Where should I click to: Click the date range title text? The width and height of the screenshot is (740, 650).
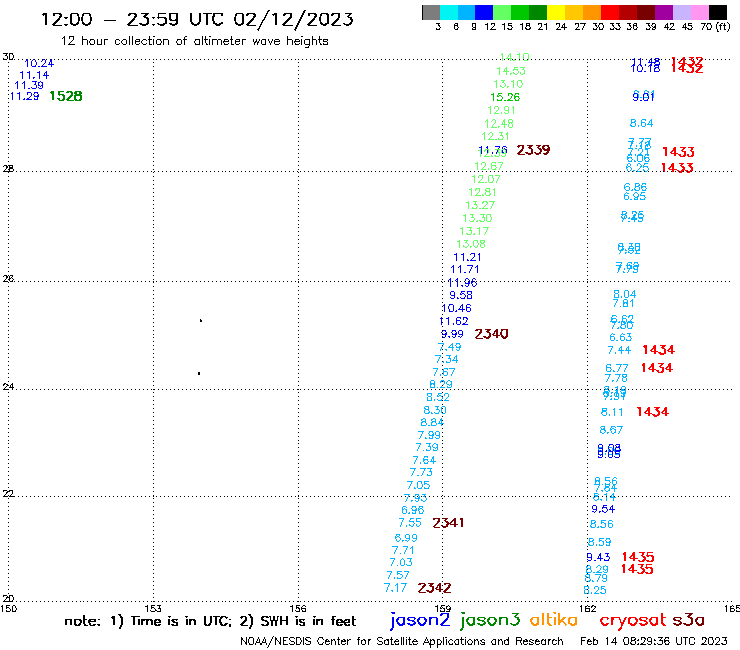click(x=197, y=19)
